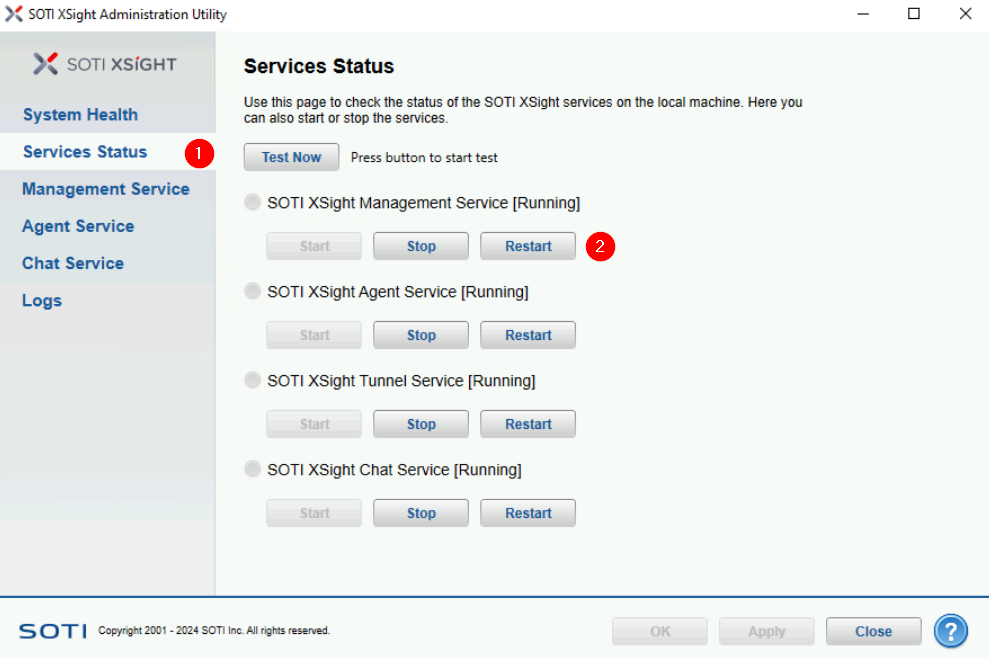Screen dimensions: 989x658
Task: Click the disabled OK button
Action: pos(660,631)
